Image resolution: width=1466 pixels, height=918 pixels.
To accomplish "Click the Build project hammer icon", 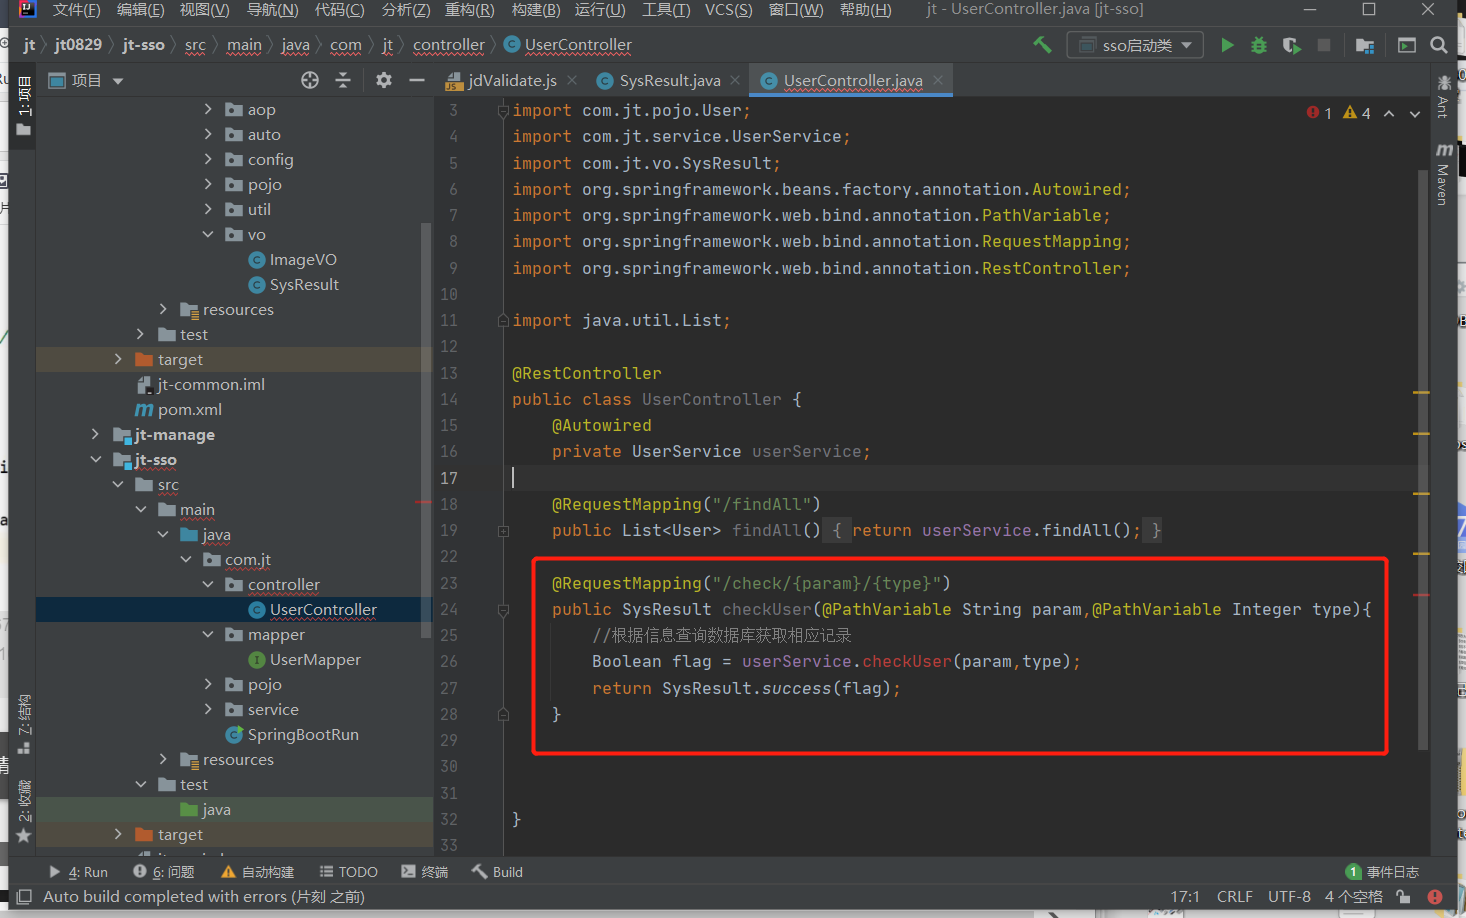I will click(x=1042, y=45).
